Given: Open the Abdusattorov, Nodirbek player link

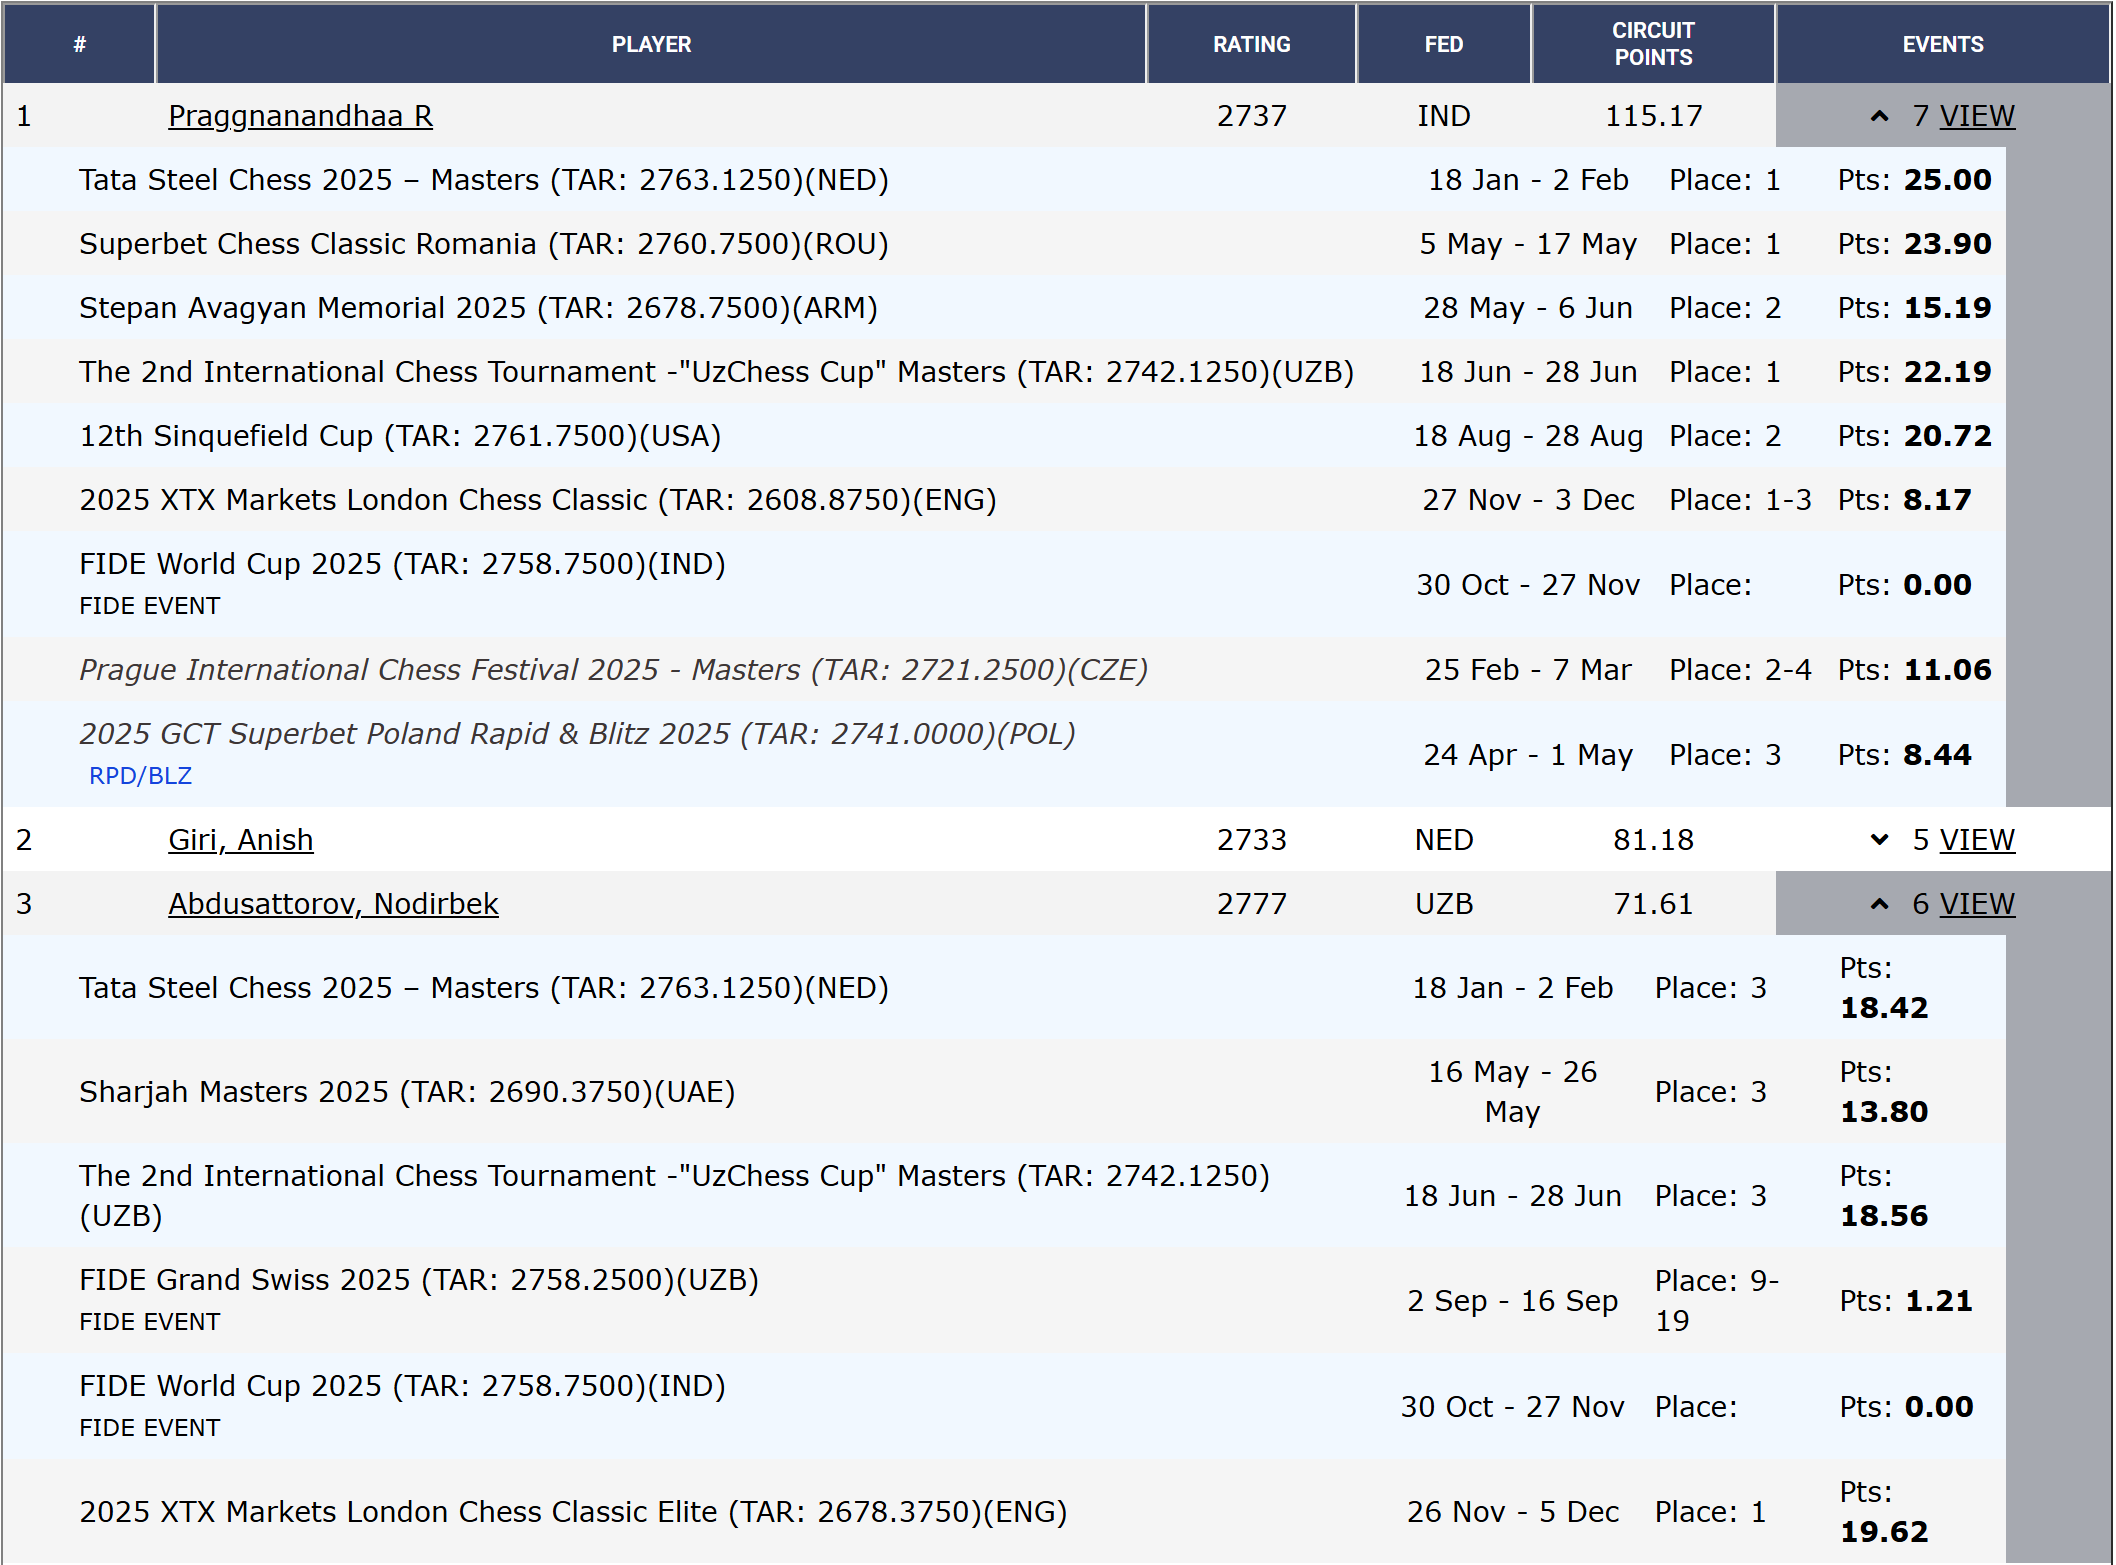Looking at the screenshot, I should coord(333,904).
